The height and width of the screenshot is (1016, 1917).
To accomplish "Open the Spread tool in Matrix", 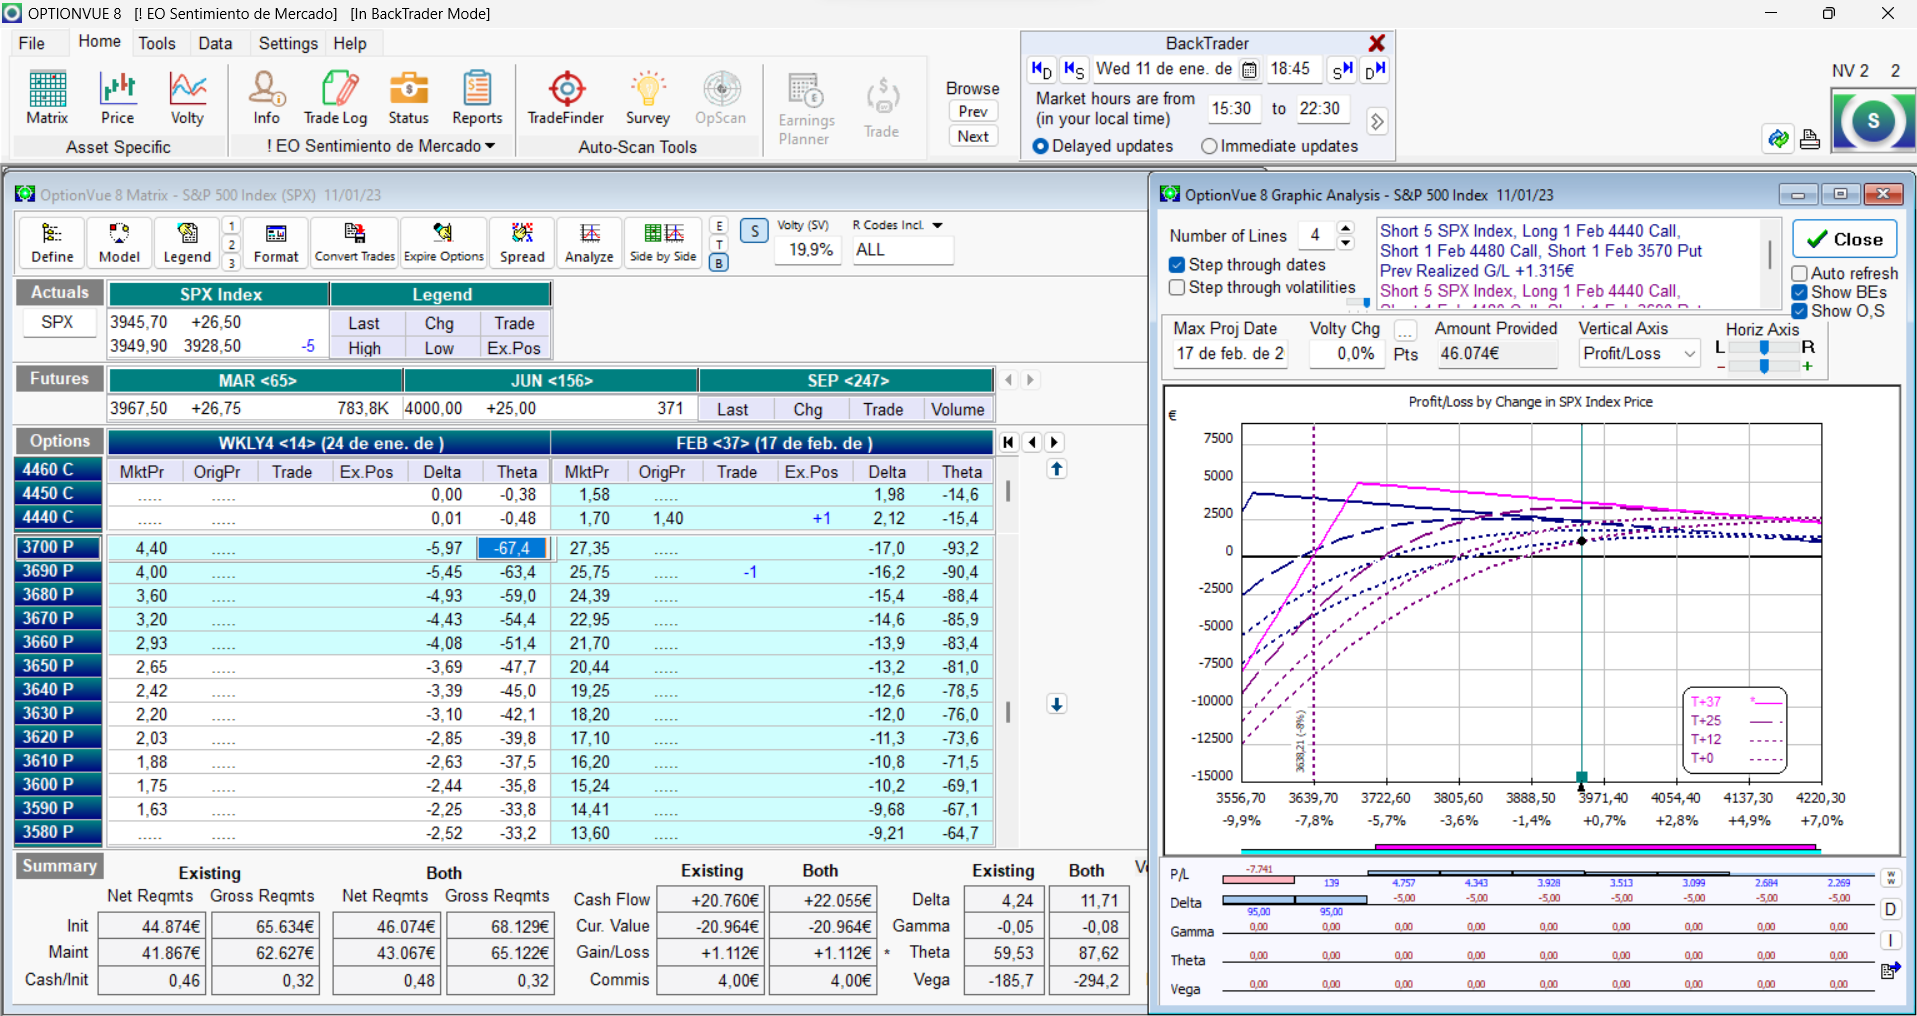I will [522, 243].
